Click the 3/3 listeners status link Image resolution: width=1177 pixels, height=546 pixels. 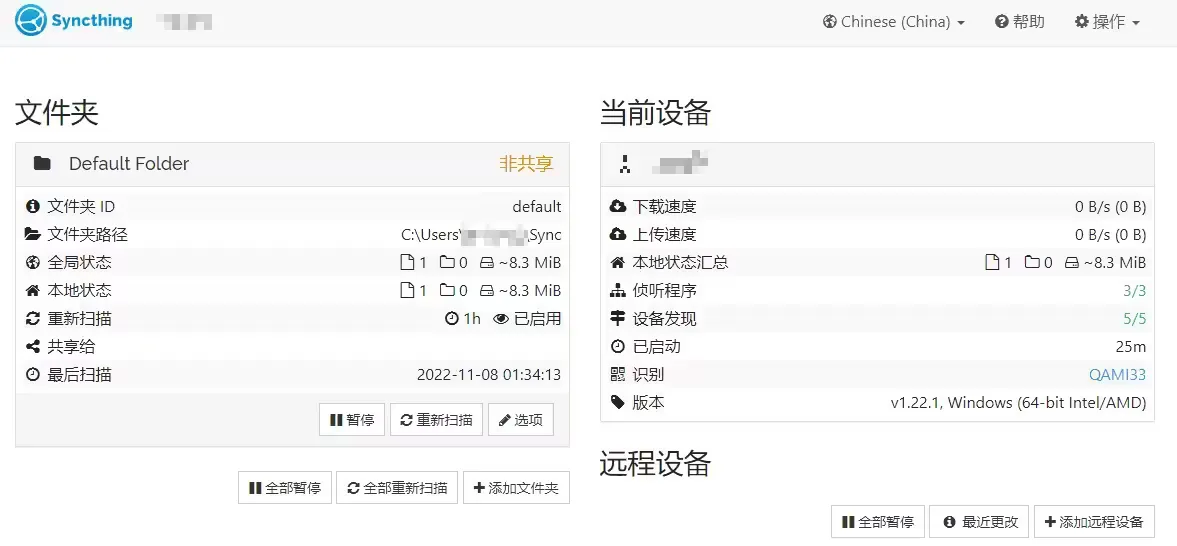click(1134, 291)
